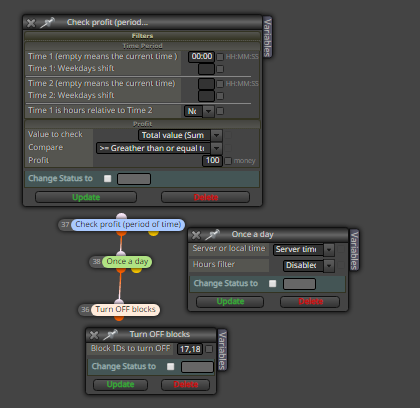420x408 pixels.
Task: Click Time 1 Weekdays shift input
Action: coord(206,69)
